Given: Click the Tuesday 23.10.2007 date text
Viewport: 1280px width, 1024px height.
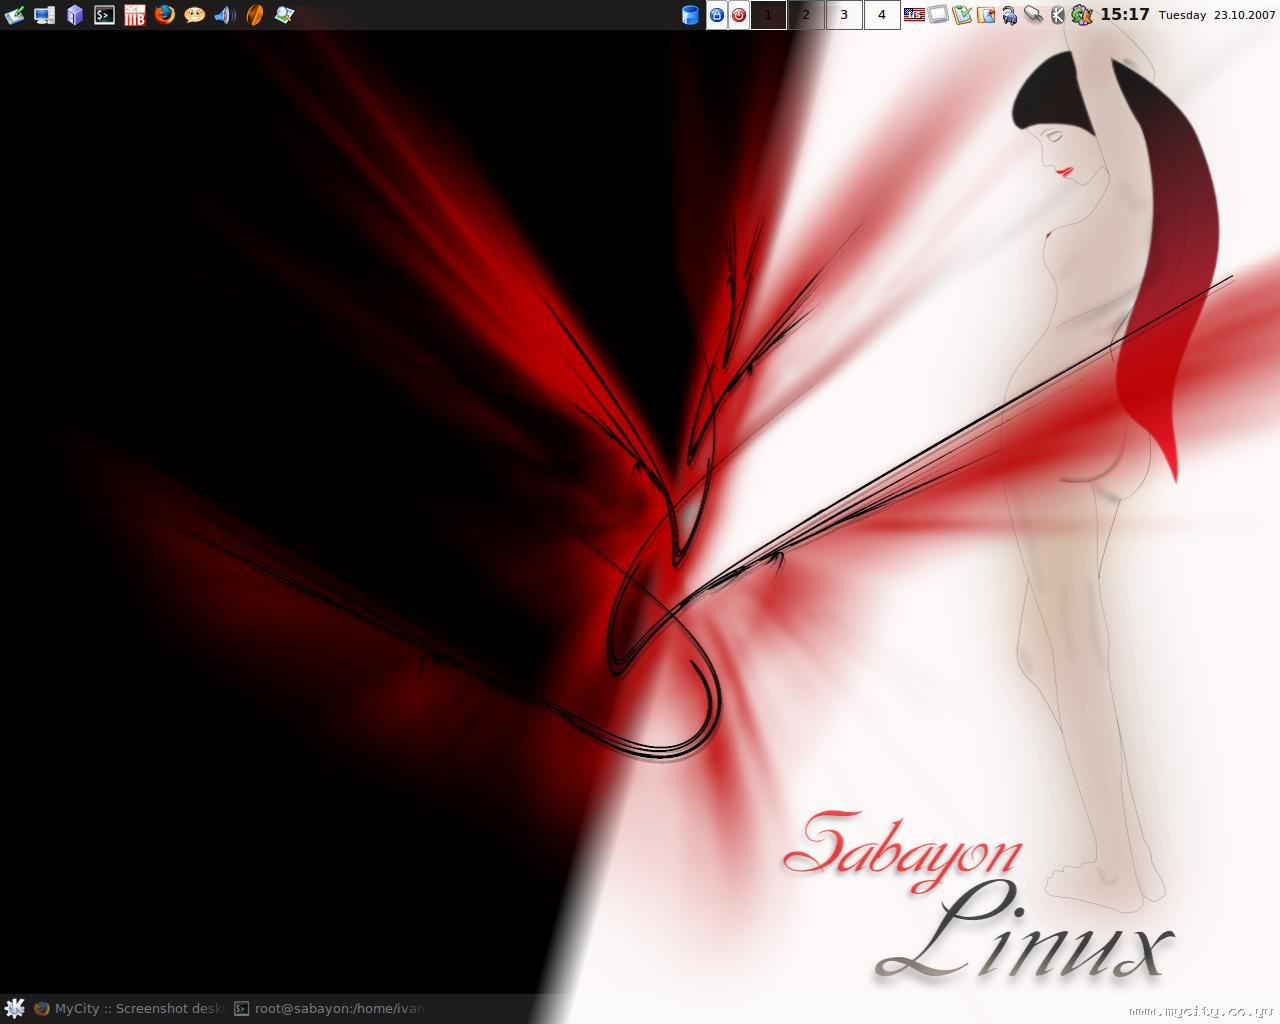Looking at the screenshot, I should coord(1217,15).
